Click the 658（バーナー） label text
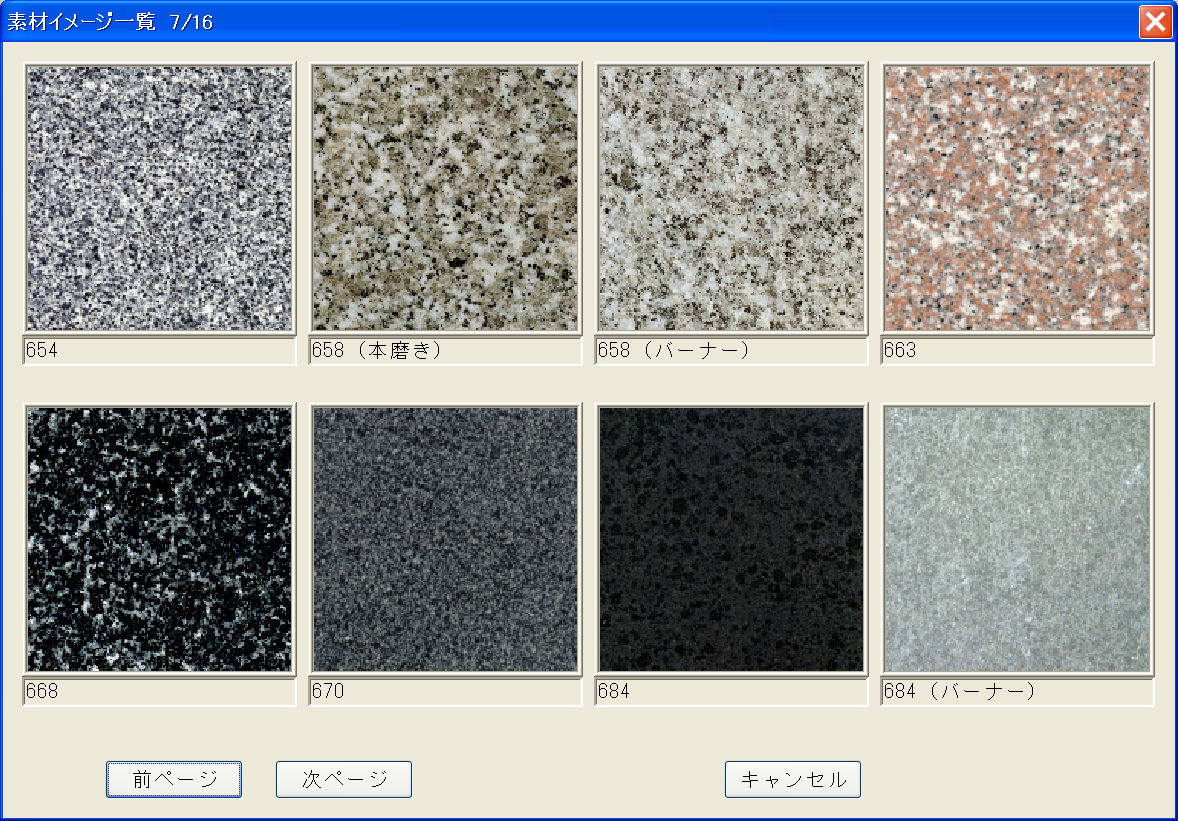Image resolution: width=1178 pixels, height=821 pixels. tap(674, 351)
